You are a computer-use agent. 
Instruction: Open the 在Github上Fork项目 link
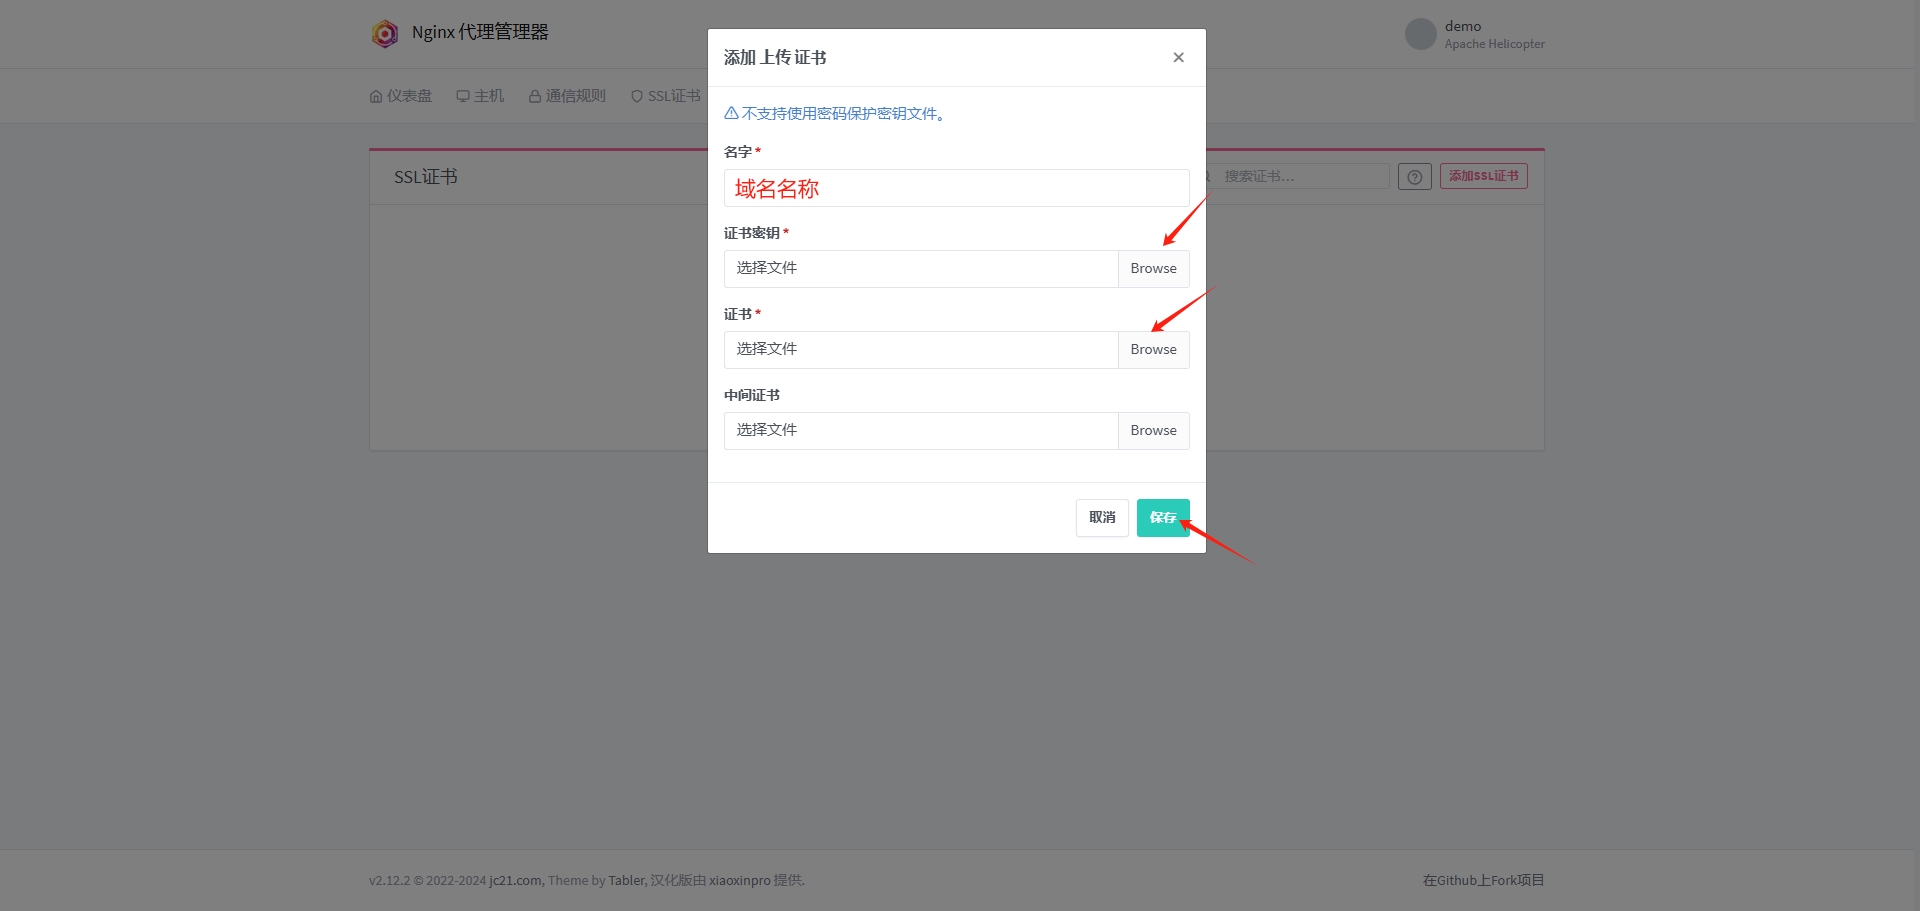point(1483,880)
